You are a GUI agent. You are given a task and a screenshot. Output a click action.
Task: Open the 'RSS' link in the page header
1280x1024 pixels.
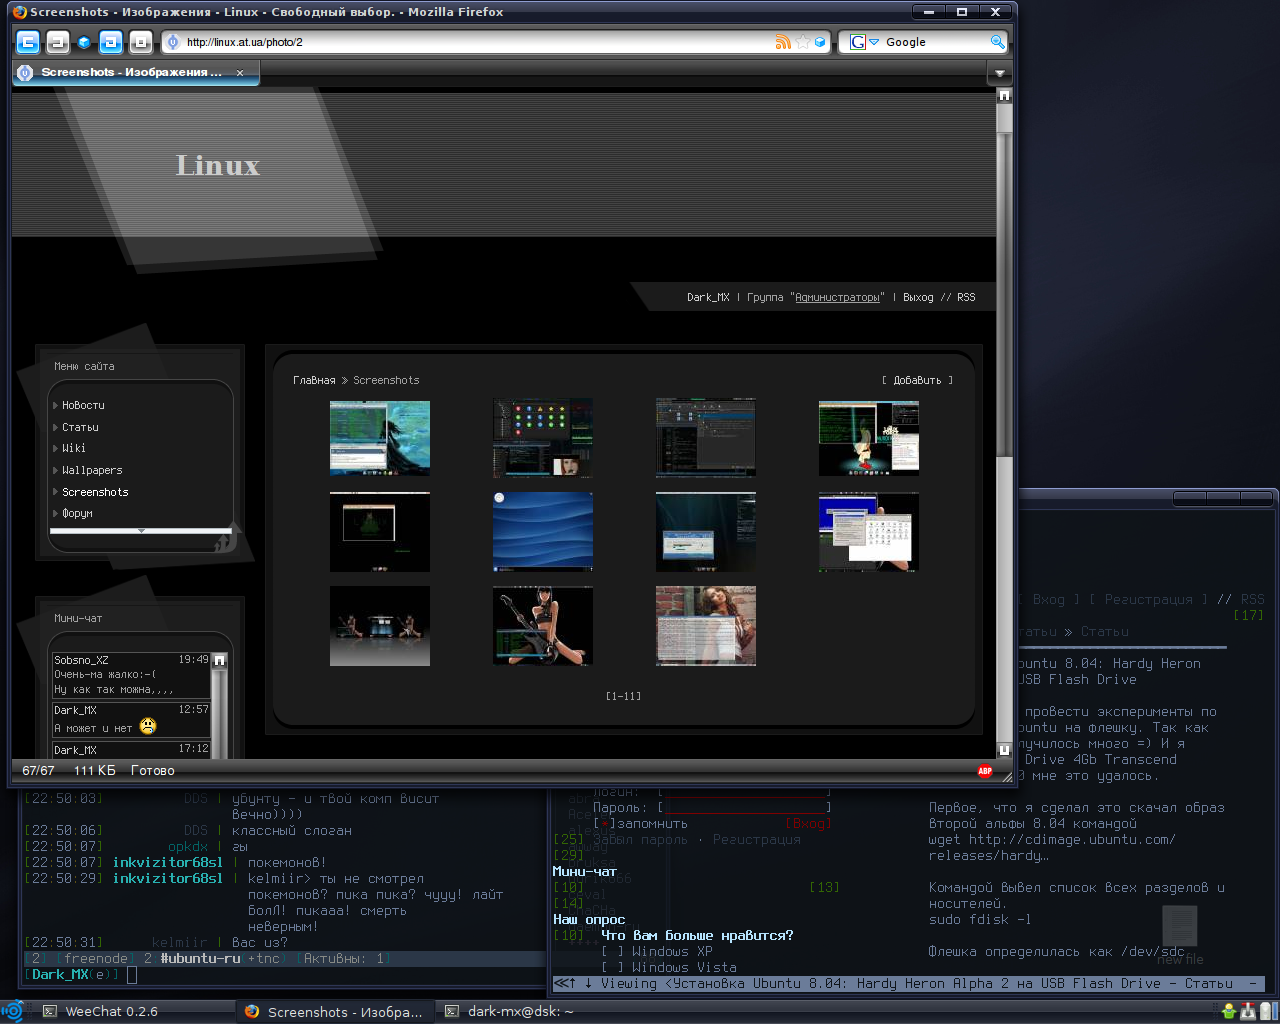click(966, 297)
